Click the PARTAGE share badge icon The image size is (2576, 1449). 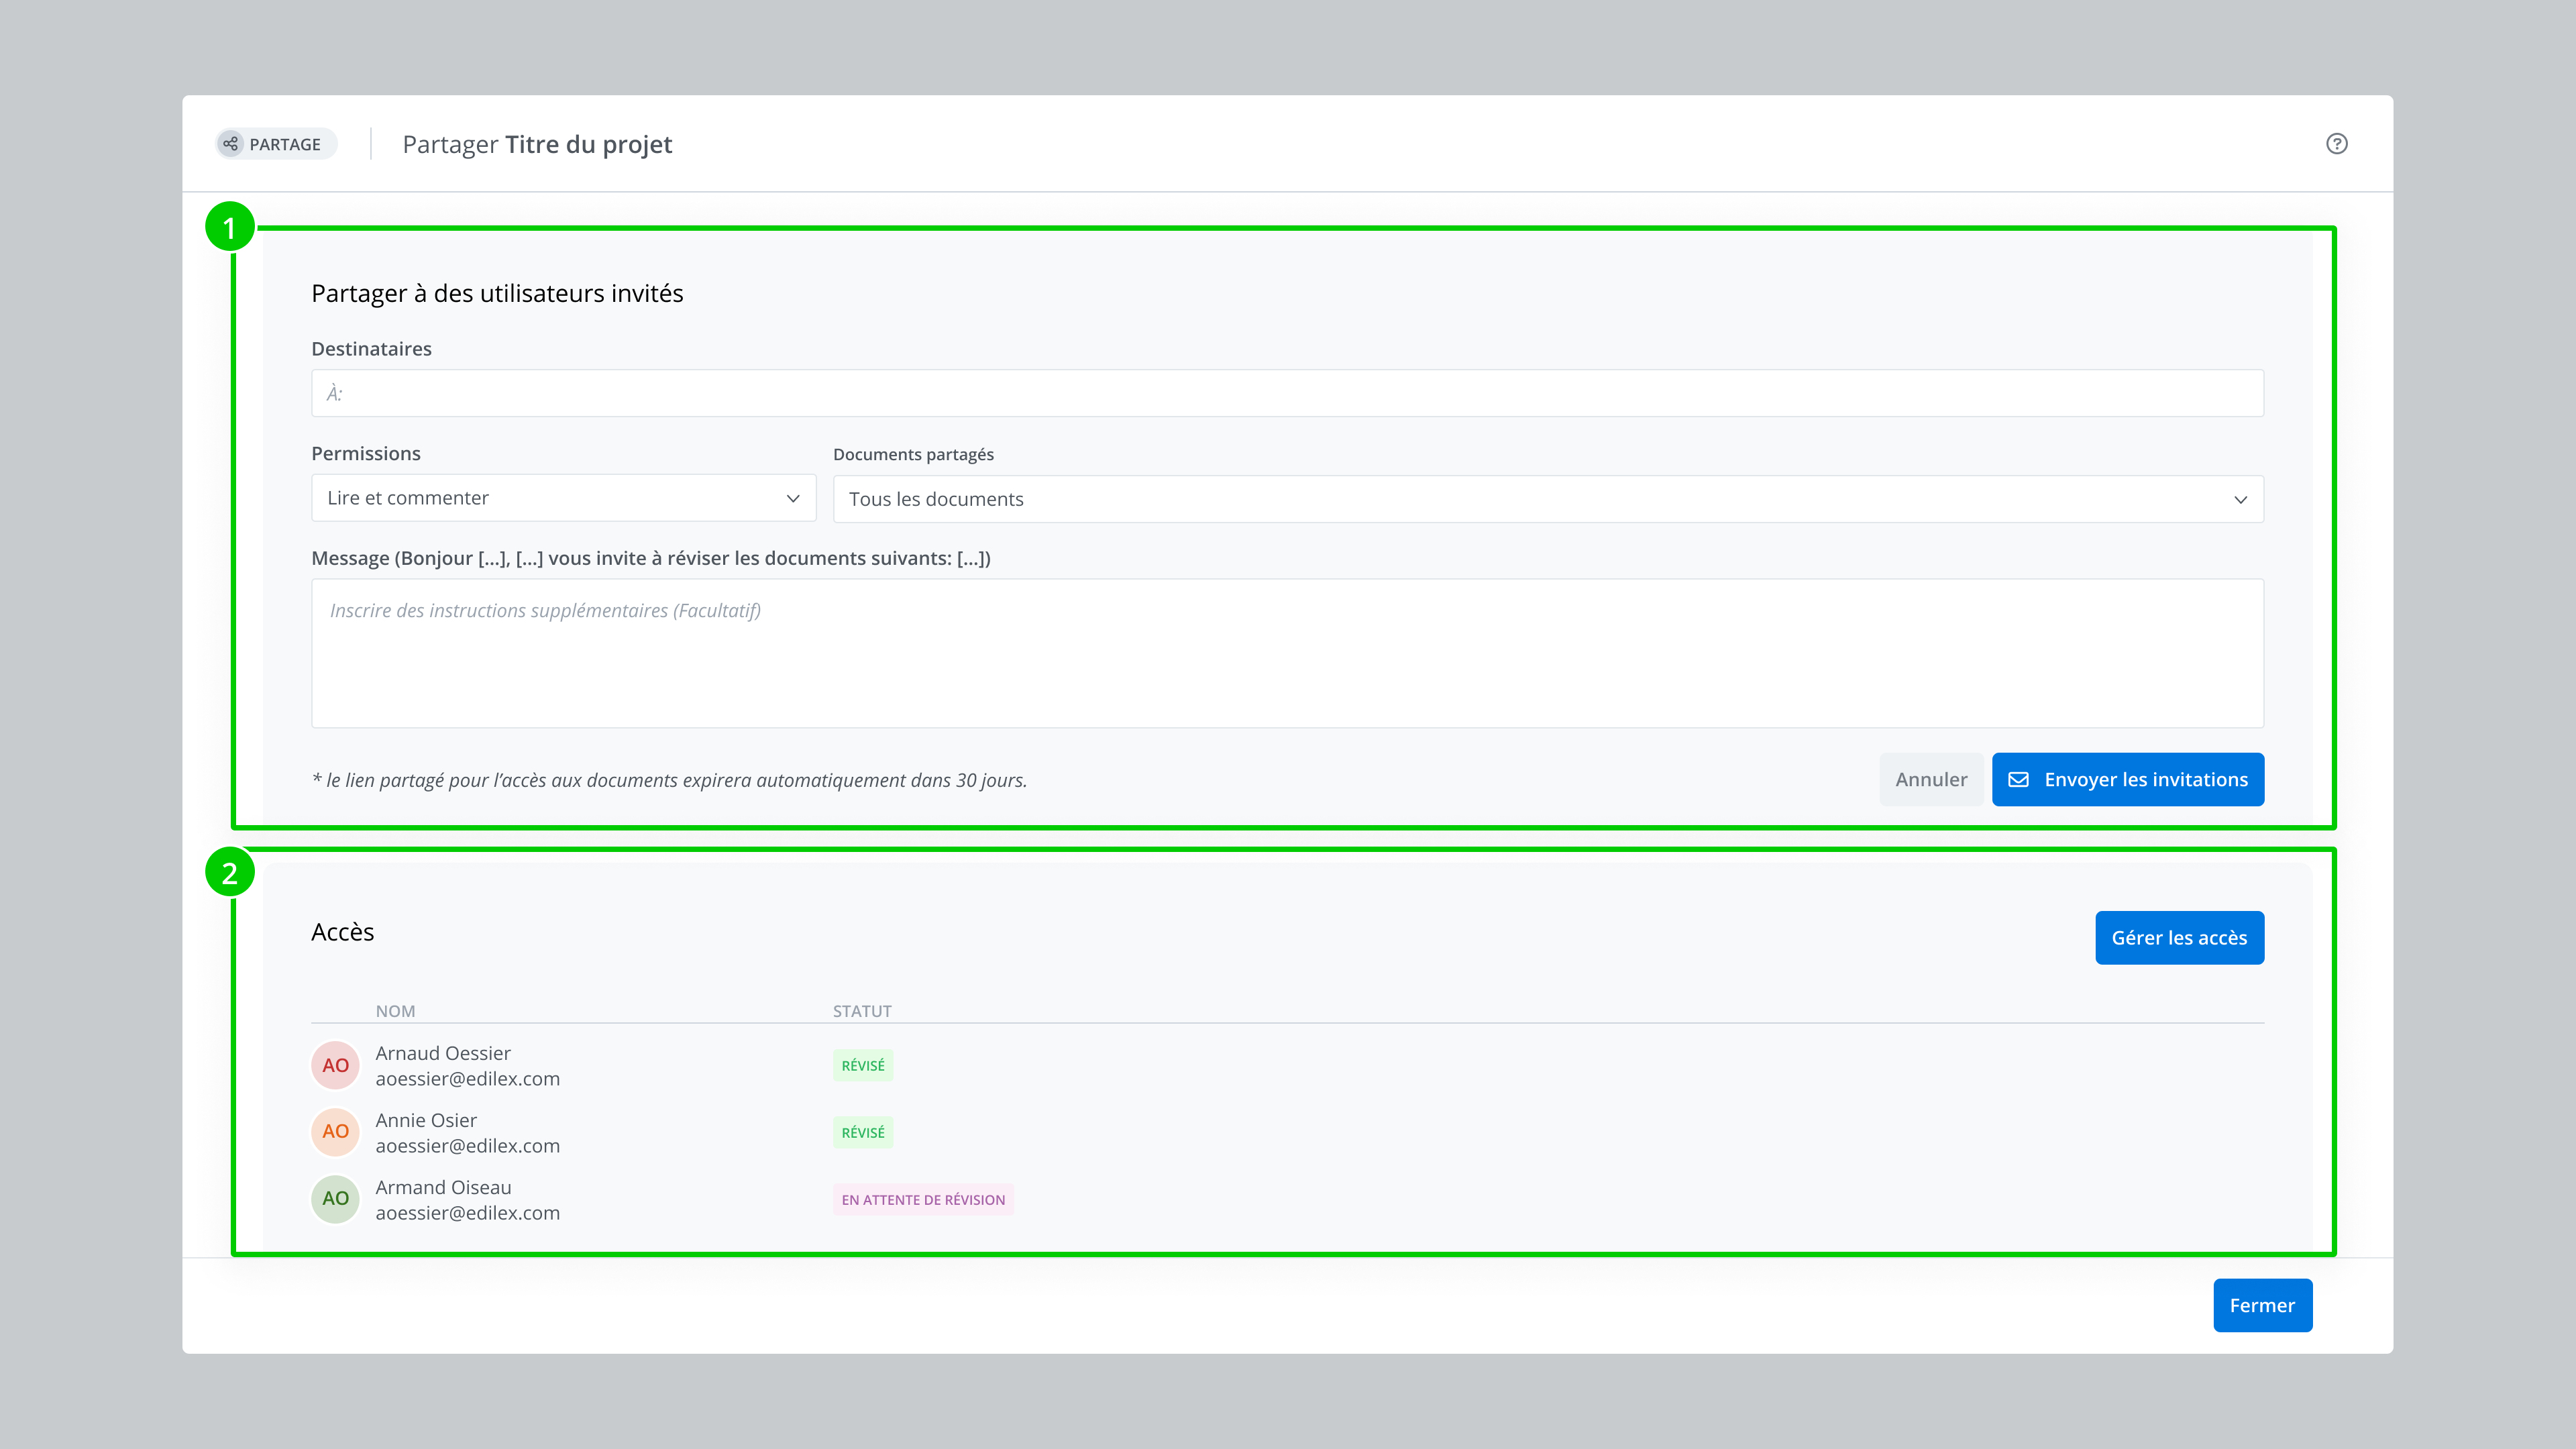click(x=231, y=144)
